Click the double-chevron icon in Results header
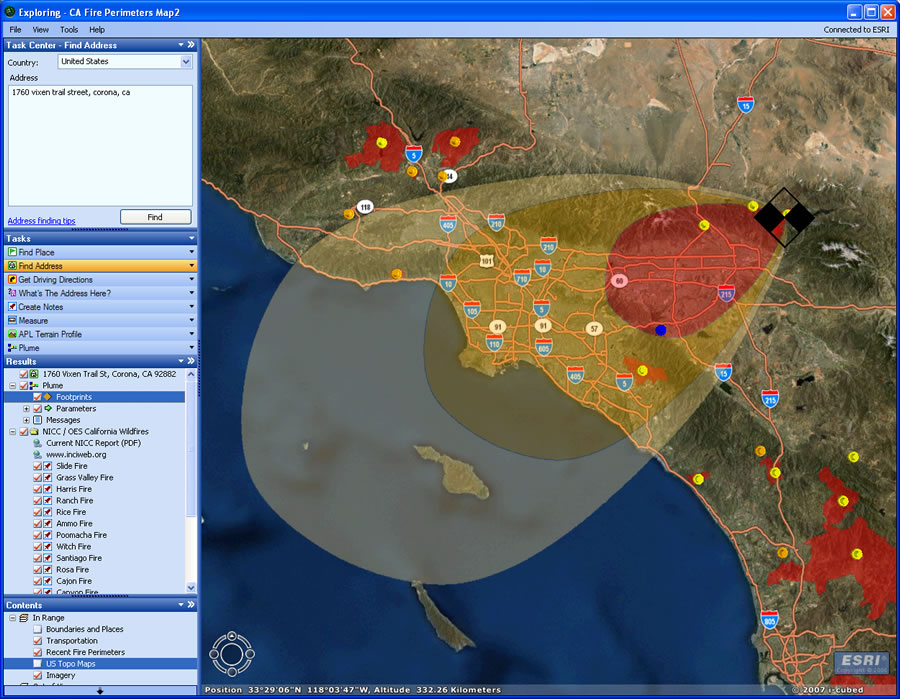 191,361
